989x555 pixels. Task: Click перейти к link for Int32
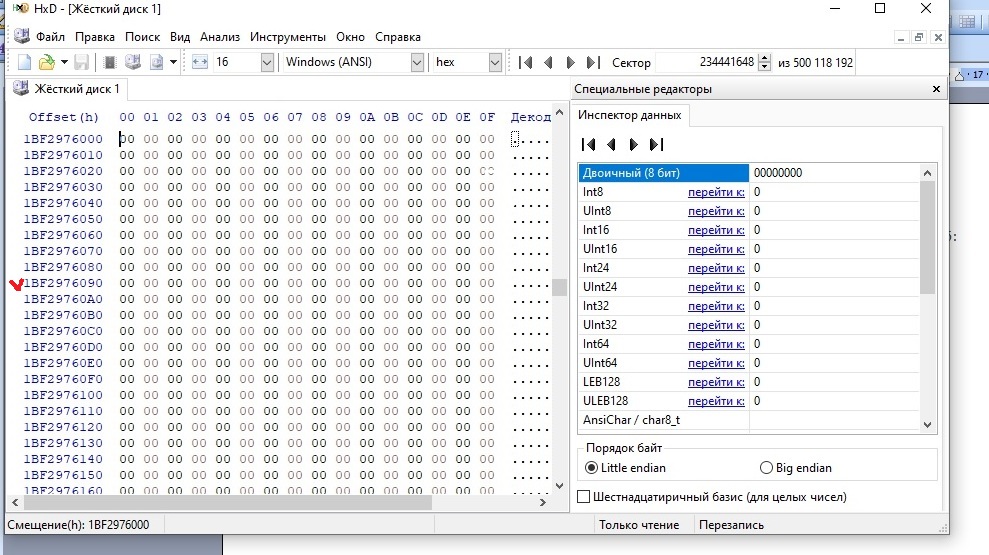click(x=716, y=306)
